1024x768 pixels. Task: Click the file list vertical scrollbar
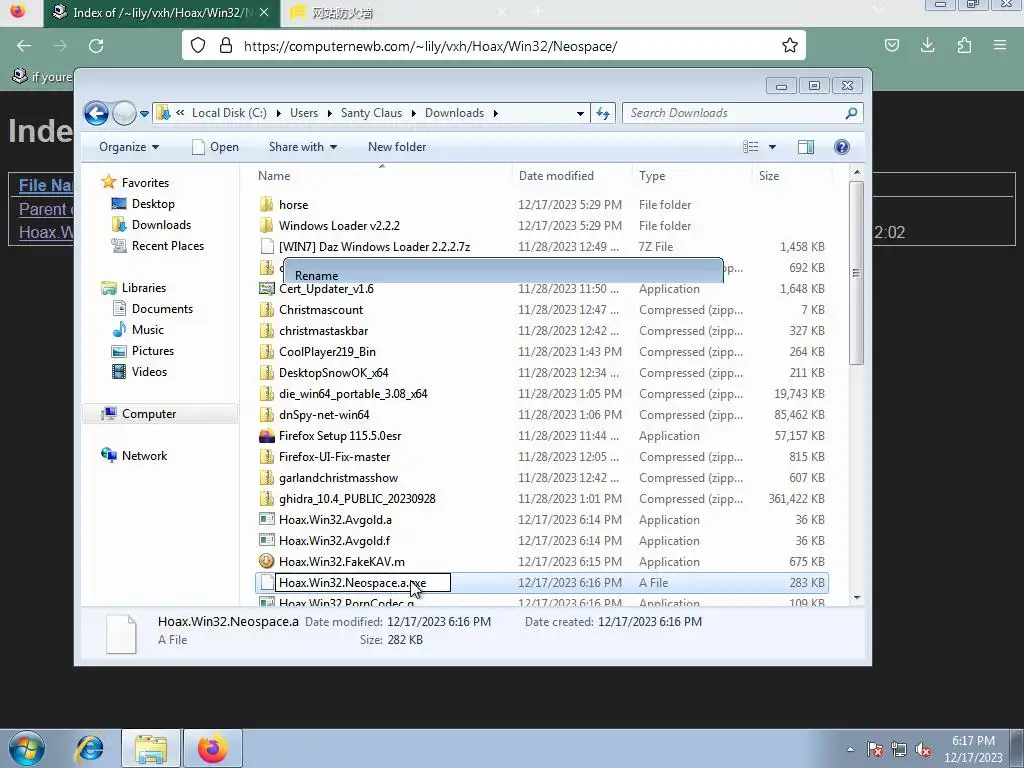(x=857, y=273)
